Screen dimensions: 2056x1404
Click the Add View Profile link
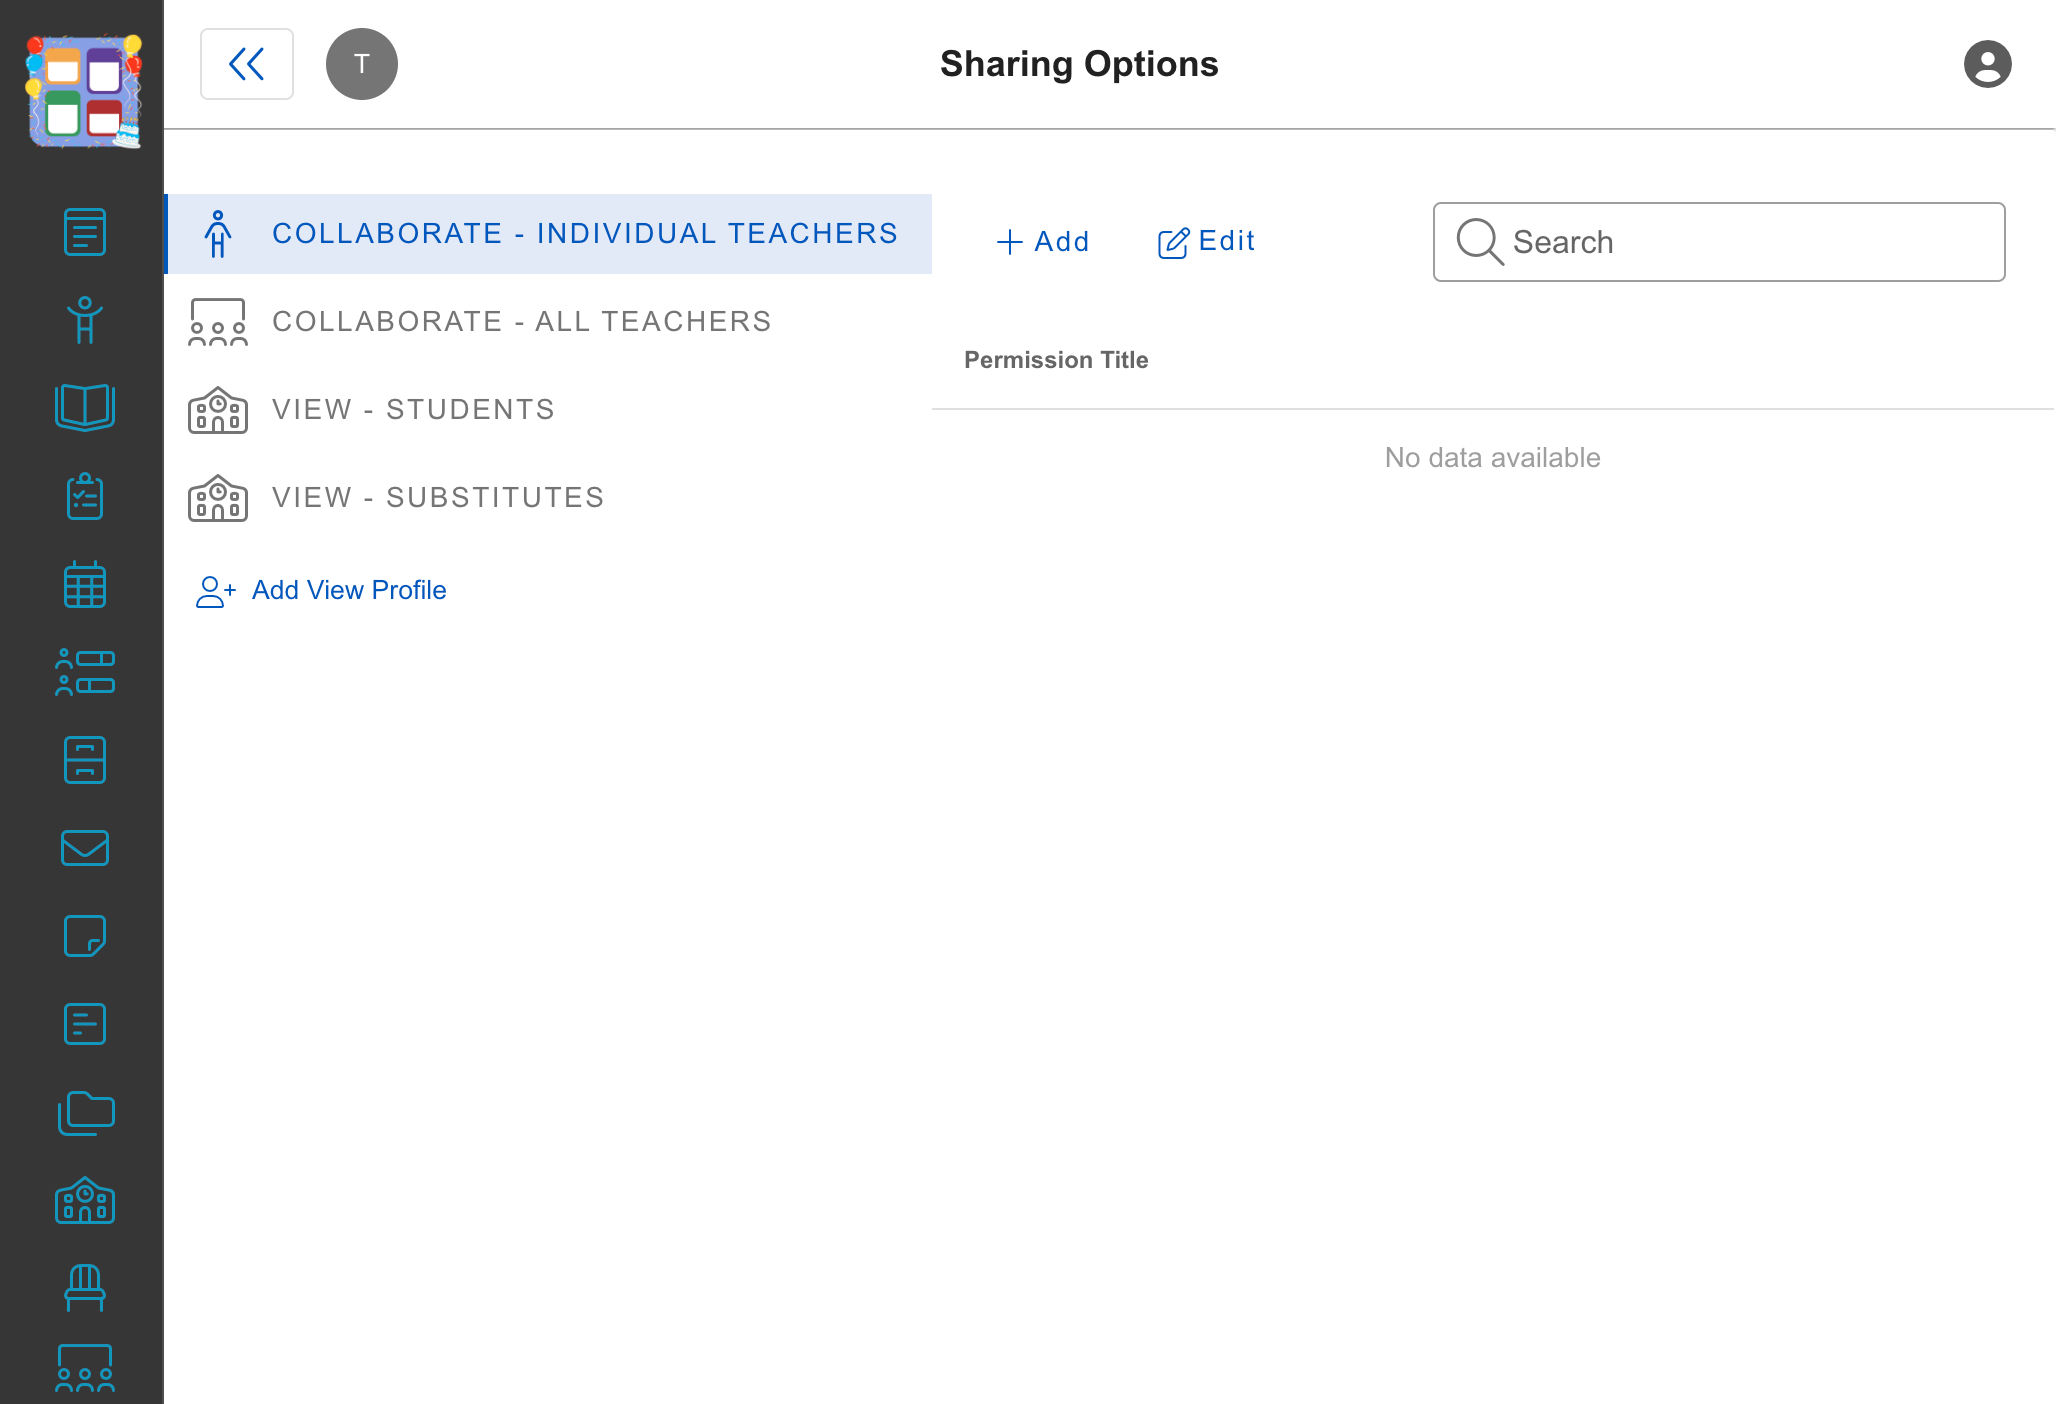coord(321,591)
